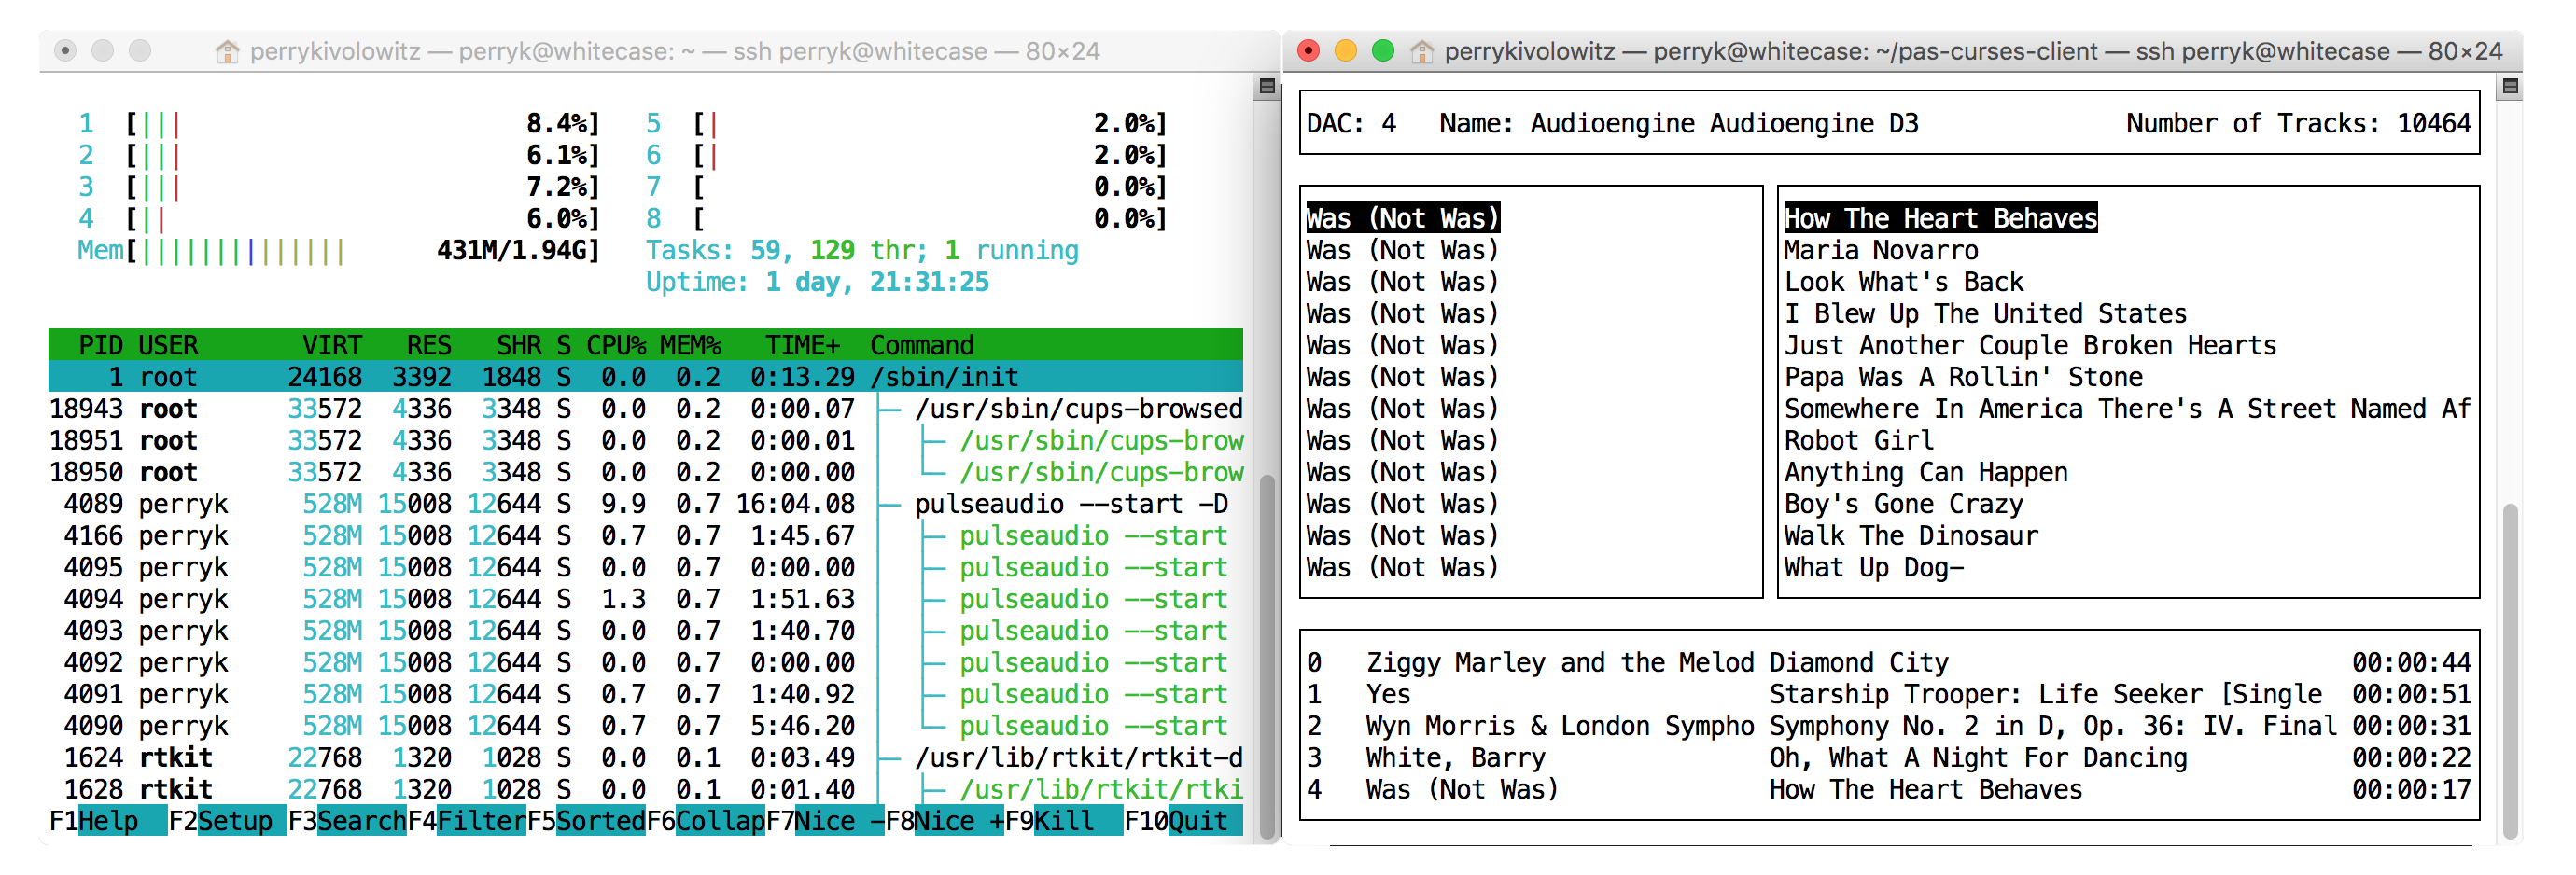This screenshot has width=2576, height=875.
Task: Sort by the USER column header
Action: click(168, 345)
